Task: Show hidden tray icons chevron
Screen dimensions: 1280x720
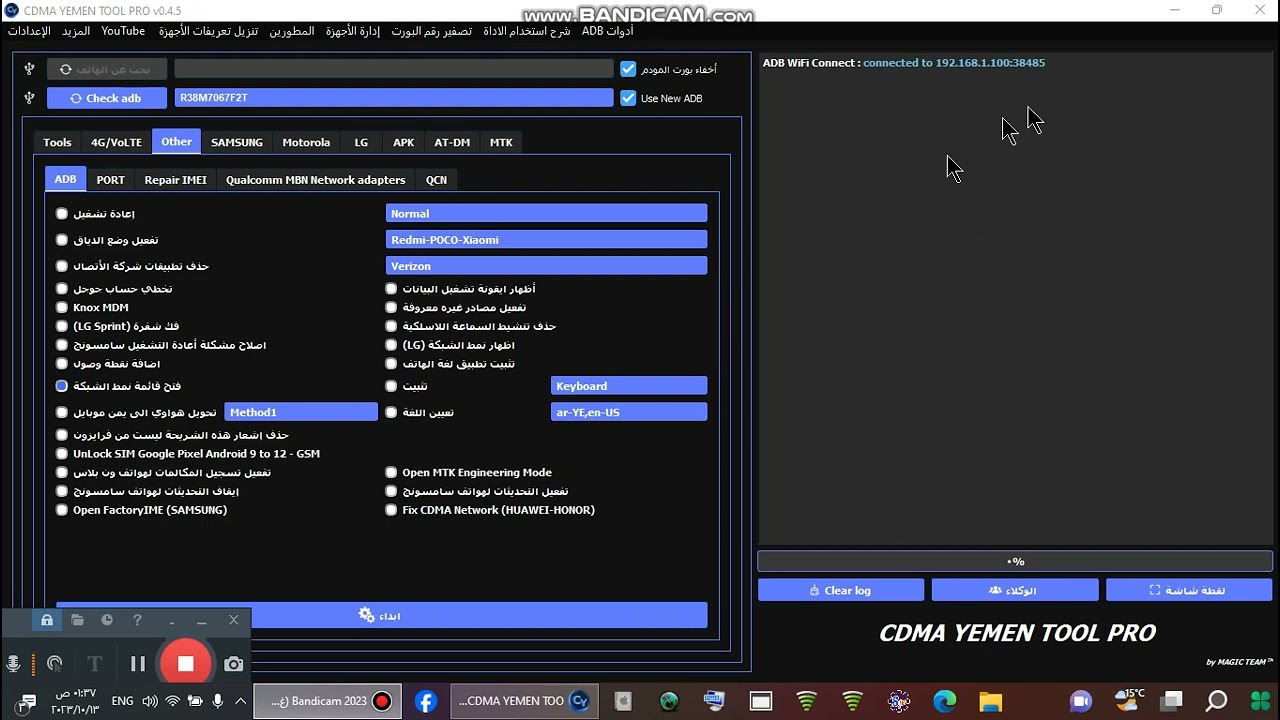Action: click(x=240, y=702)
